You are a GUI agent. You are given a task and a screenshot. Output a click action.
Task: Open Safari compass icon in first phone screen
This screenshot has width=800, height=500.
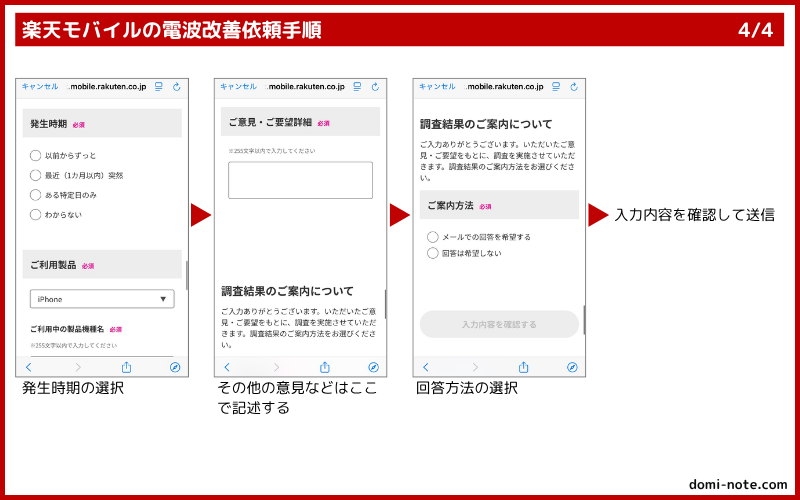175,367
